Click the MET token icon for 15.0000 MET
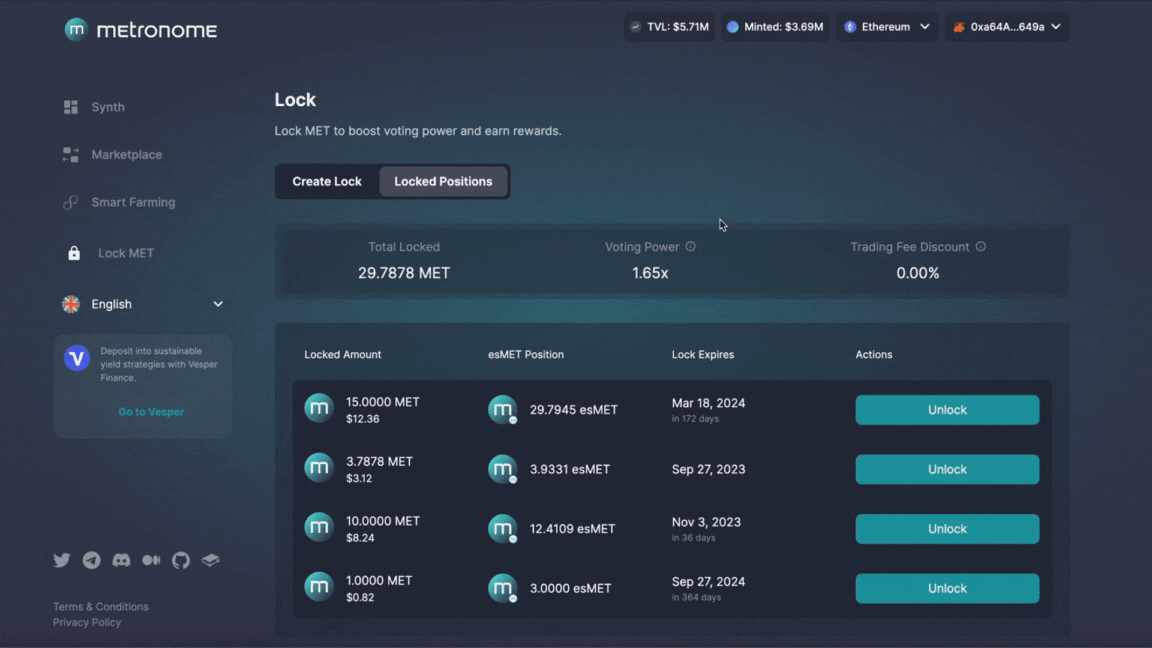The height and width of the screenshot is (648, 1152). coord(319,408)
